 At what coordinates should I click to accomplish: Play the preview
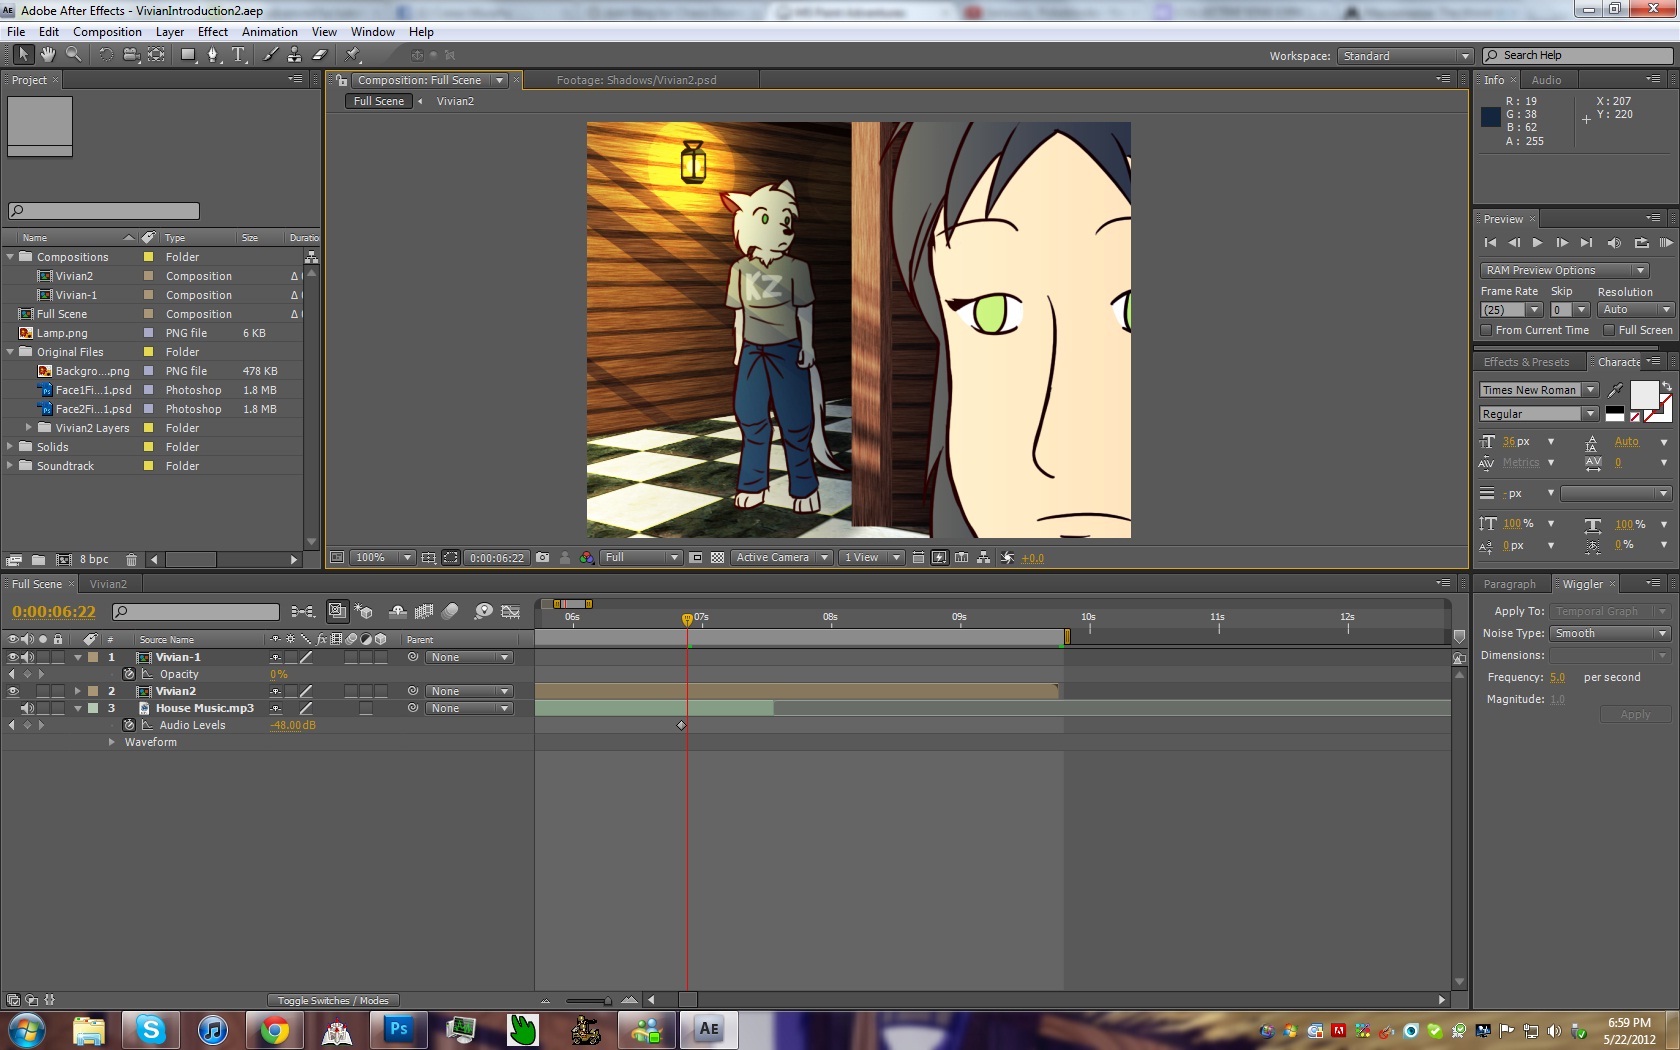(x=1537, y=243)
